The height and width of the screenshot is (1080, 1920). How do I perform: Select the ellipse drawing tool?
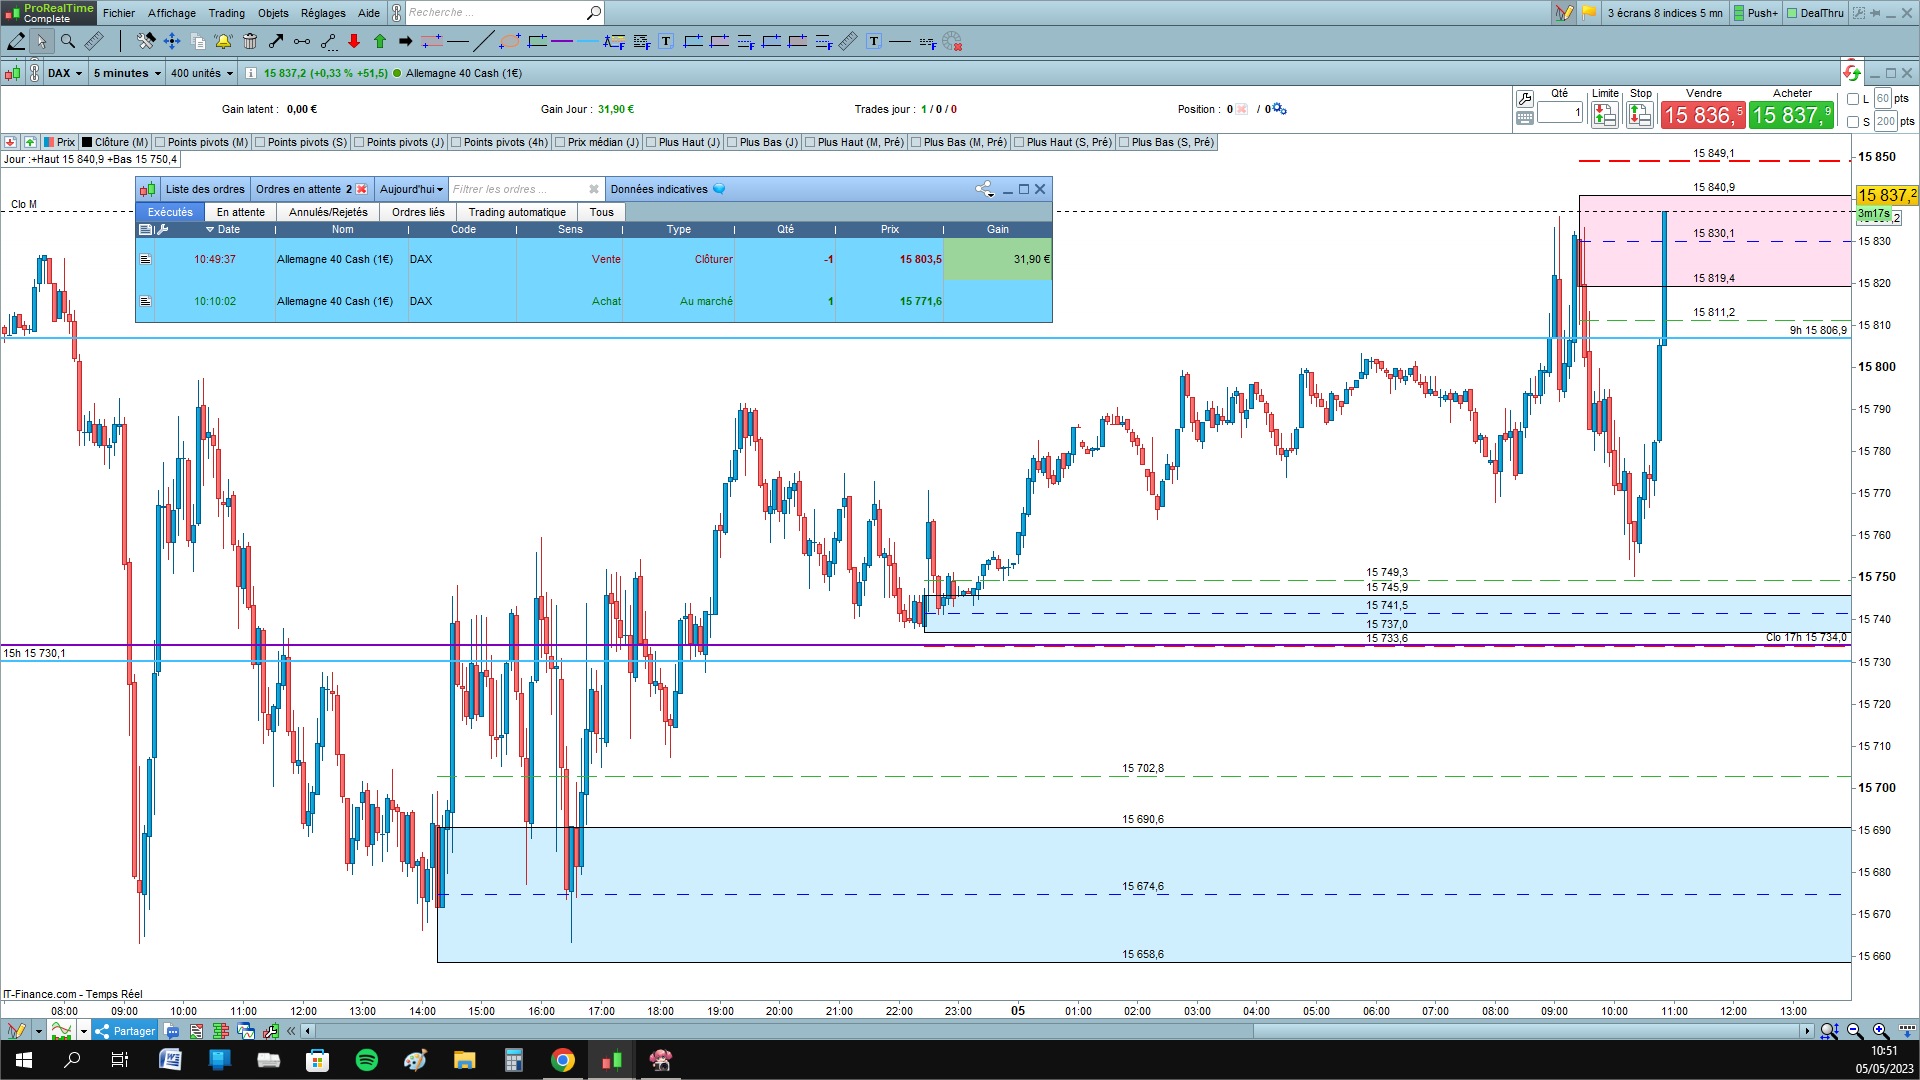pos(510,41)
